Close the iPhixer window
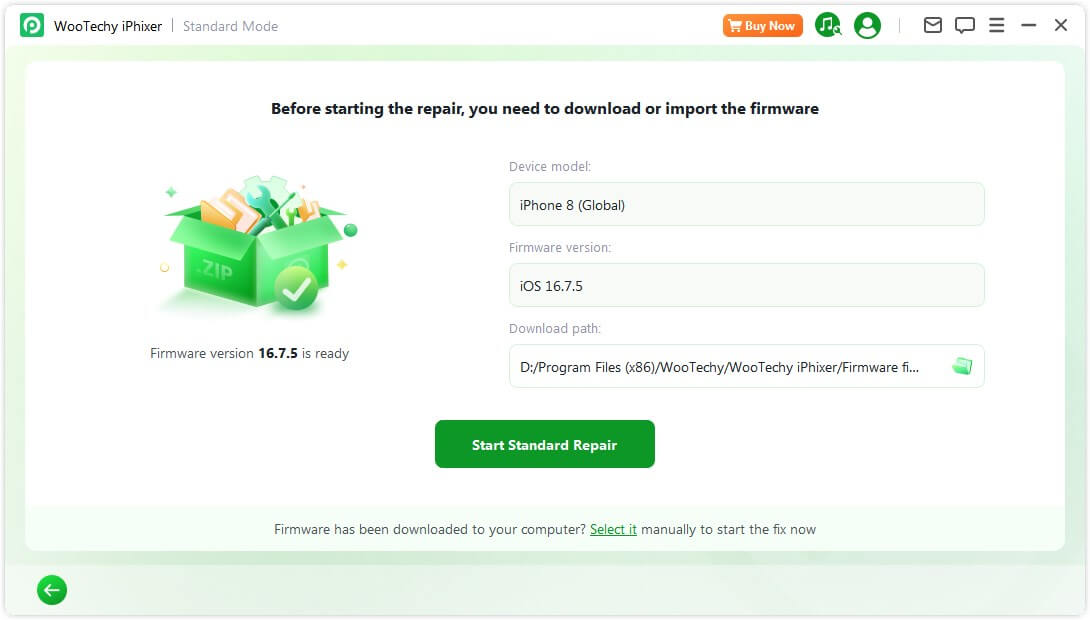The image size is (1090, 620). click(x=1061, y=26)
